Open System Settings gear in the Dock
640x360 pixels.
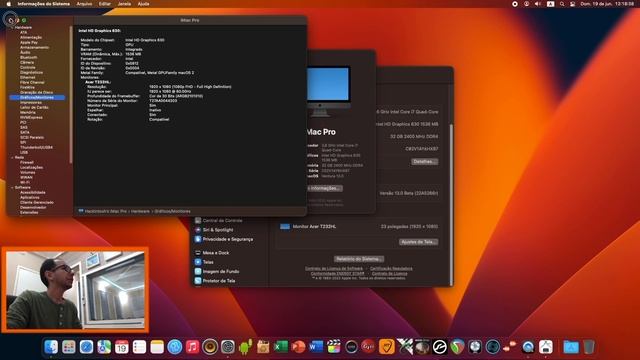point(228,347)
